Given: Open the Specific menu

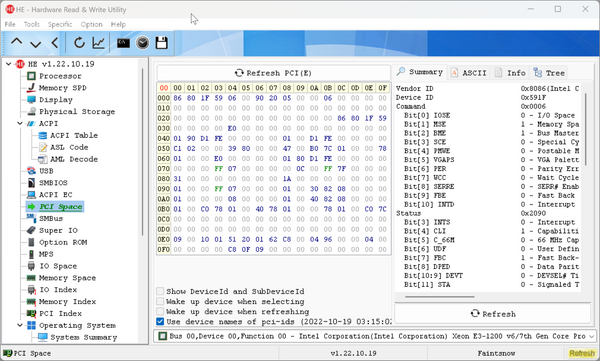Looking at the screenshot, I should 60,24.
